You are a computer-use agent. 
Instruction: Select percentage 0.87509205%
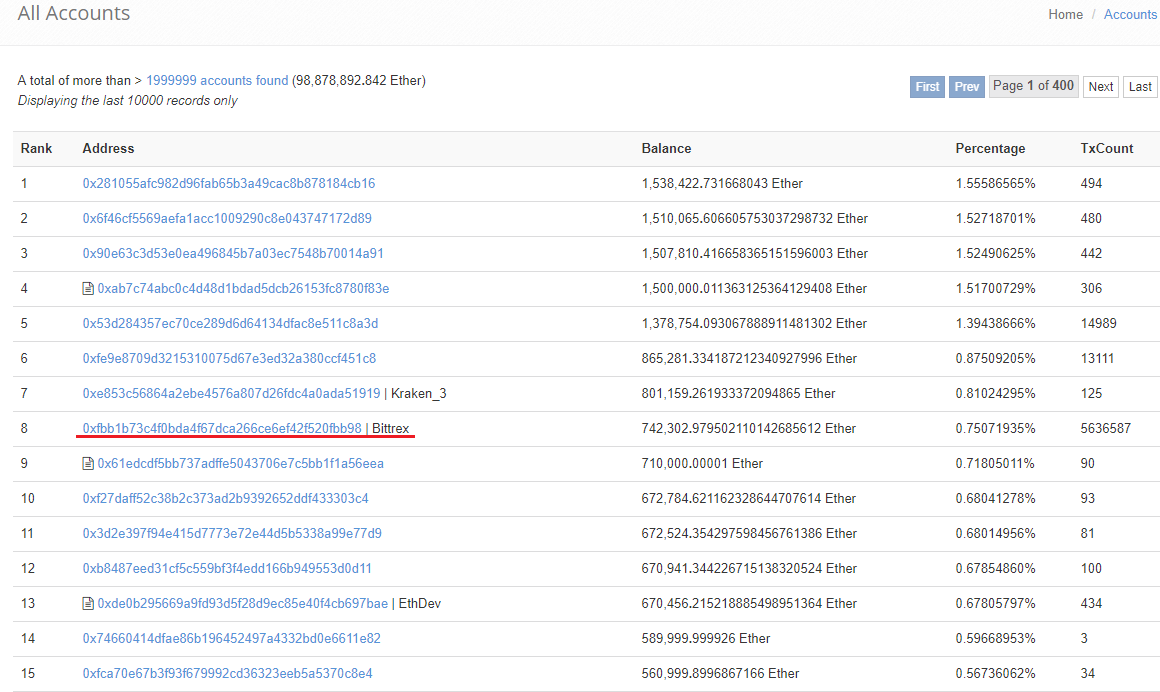pyautogui.click(x=995, y=358)
